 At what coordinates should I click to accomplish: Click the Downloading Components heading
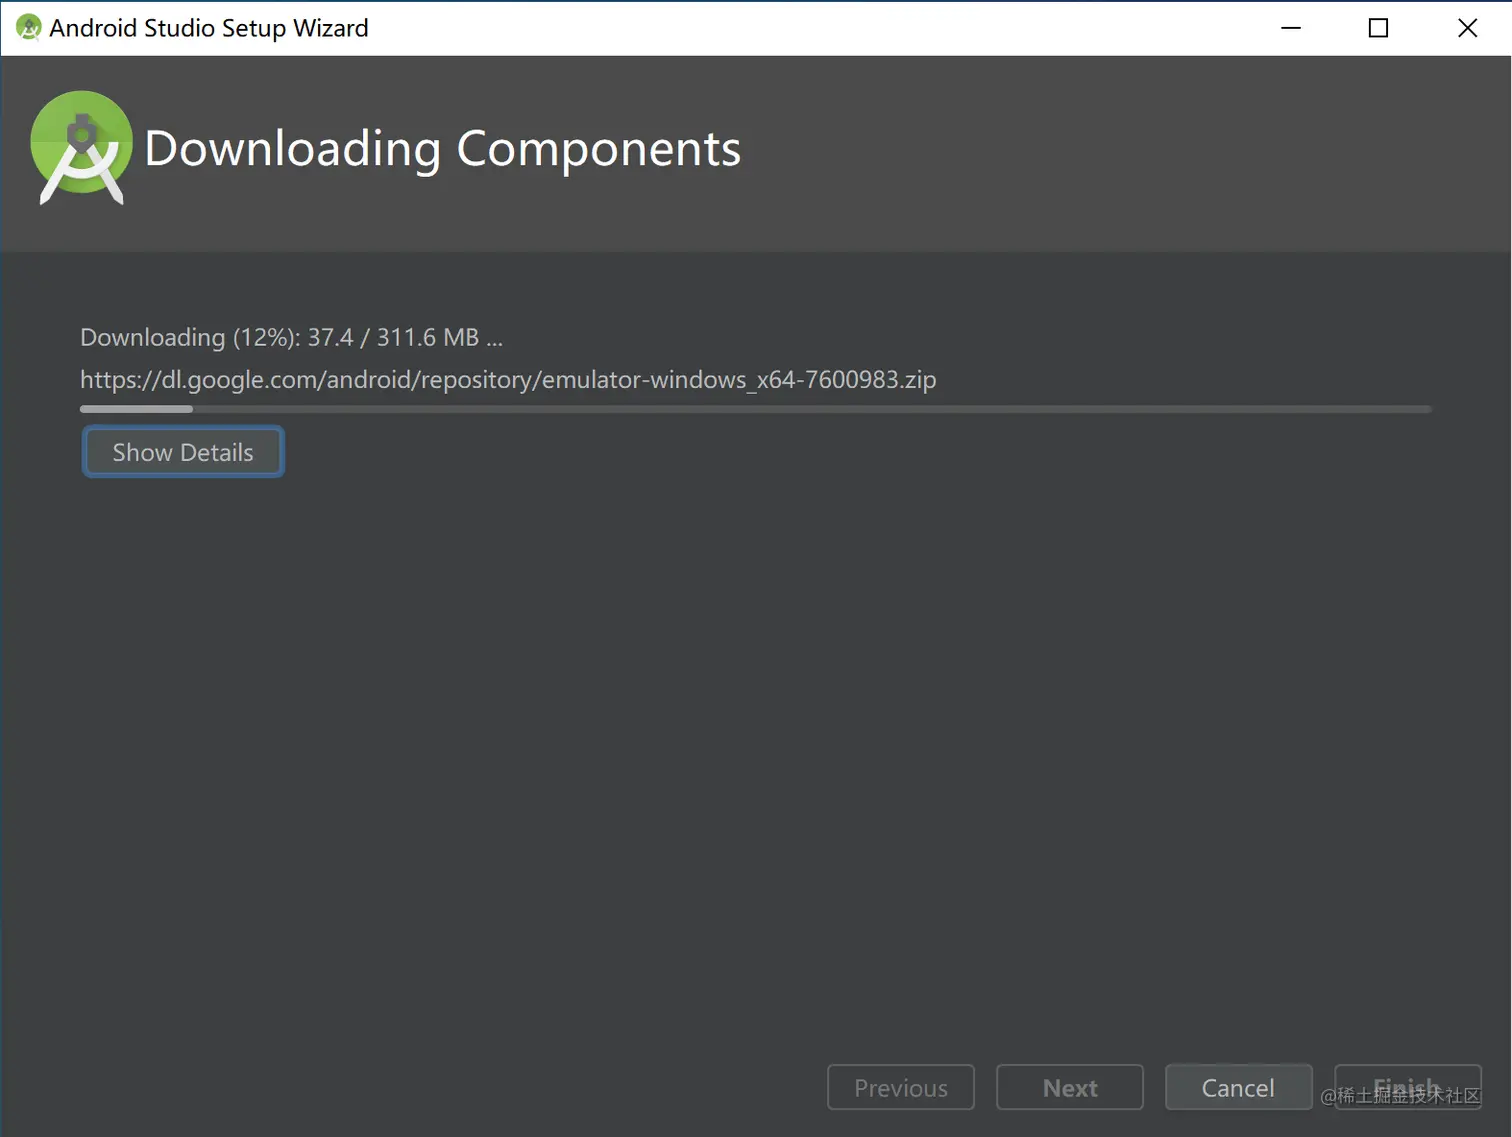pyautogui.click(x=442, y=148)
